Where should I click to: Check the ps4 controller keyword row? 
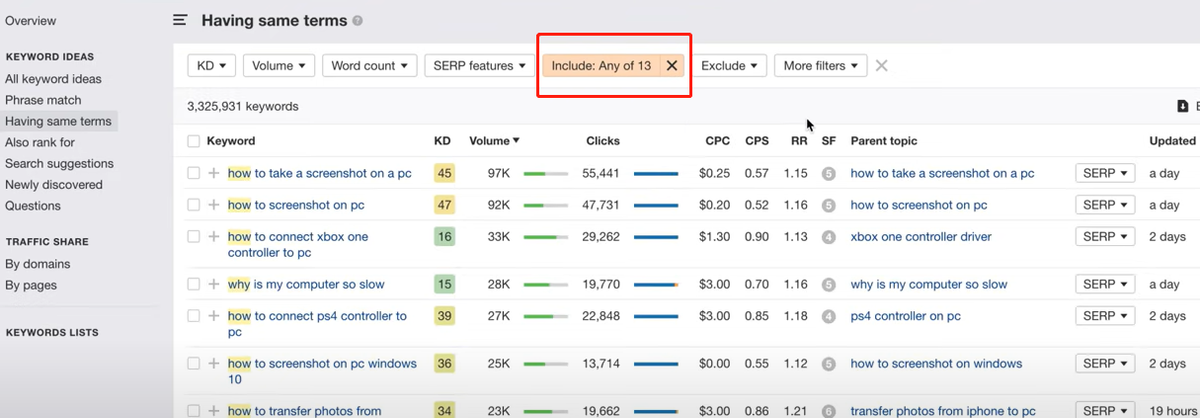pos(194,316)
